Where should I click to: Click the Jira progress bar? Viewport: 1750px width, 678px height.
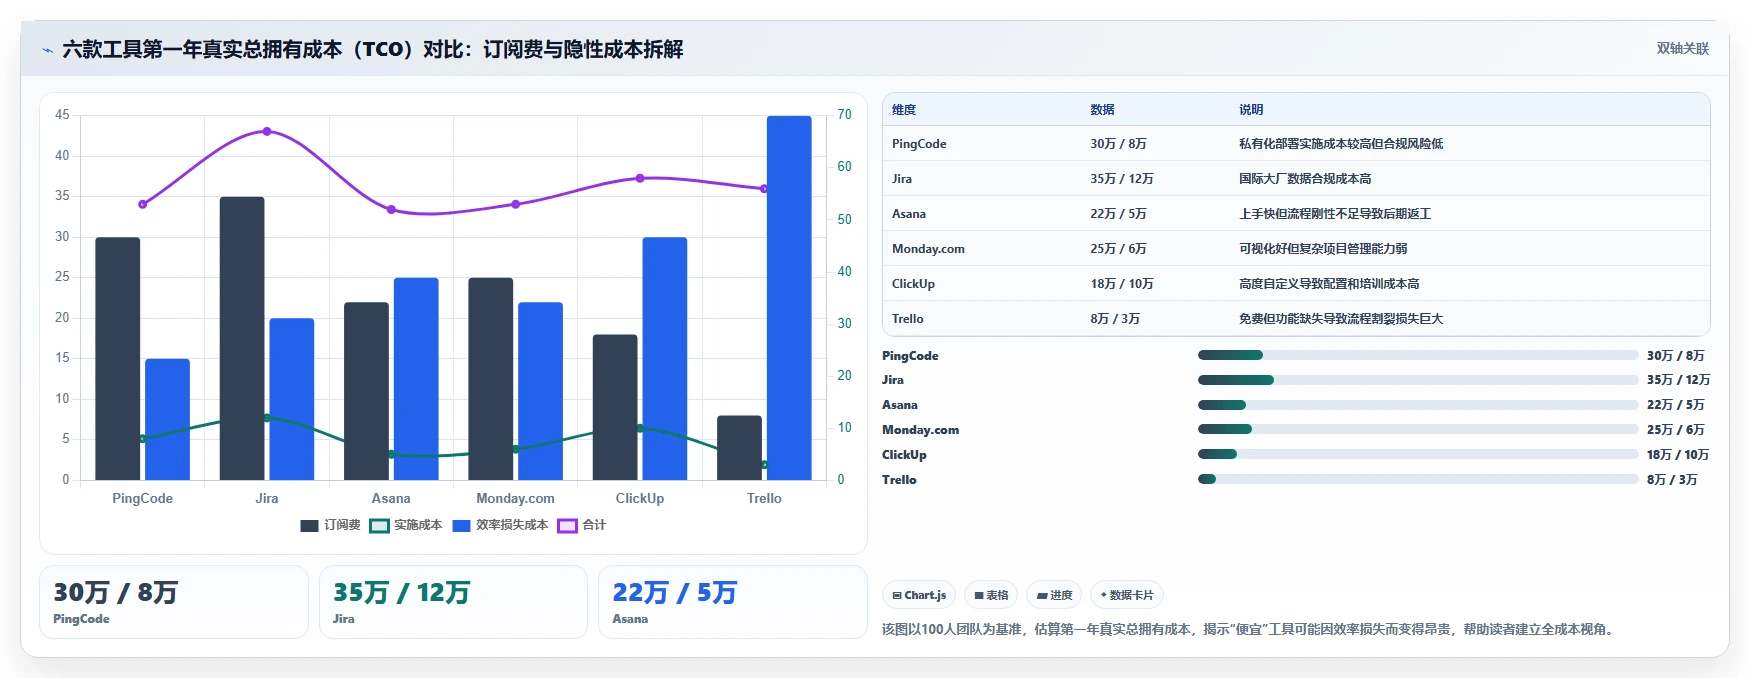[x=1418, y=380]
